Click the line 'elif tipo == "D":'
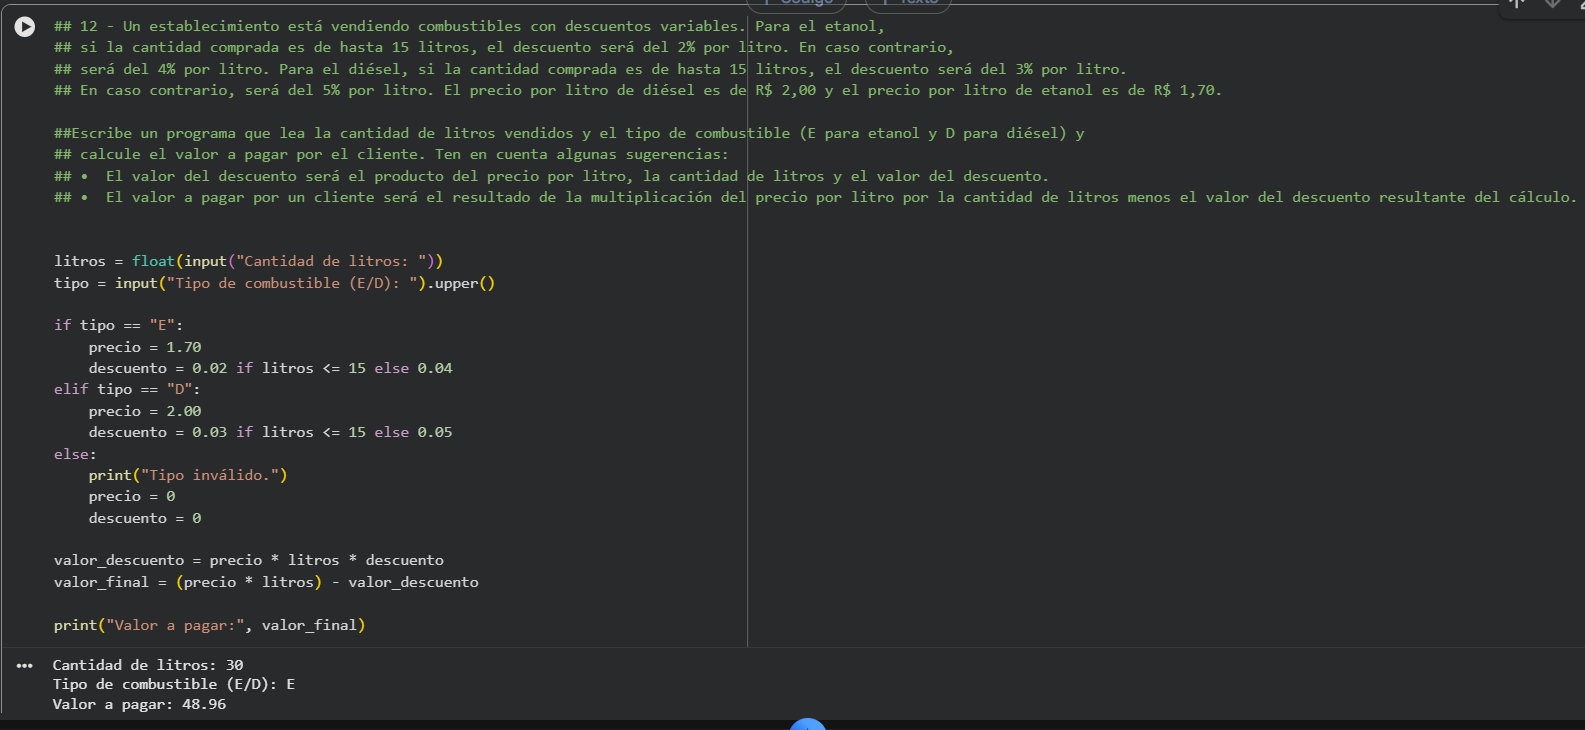Viewport: 1585px width, 730px height. click(127, 390)
